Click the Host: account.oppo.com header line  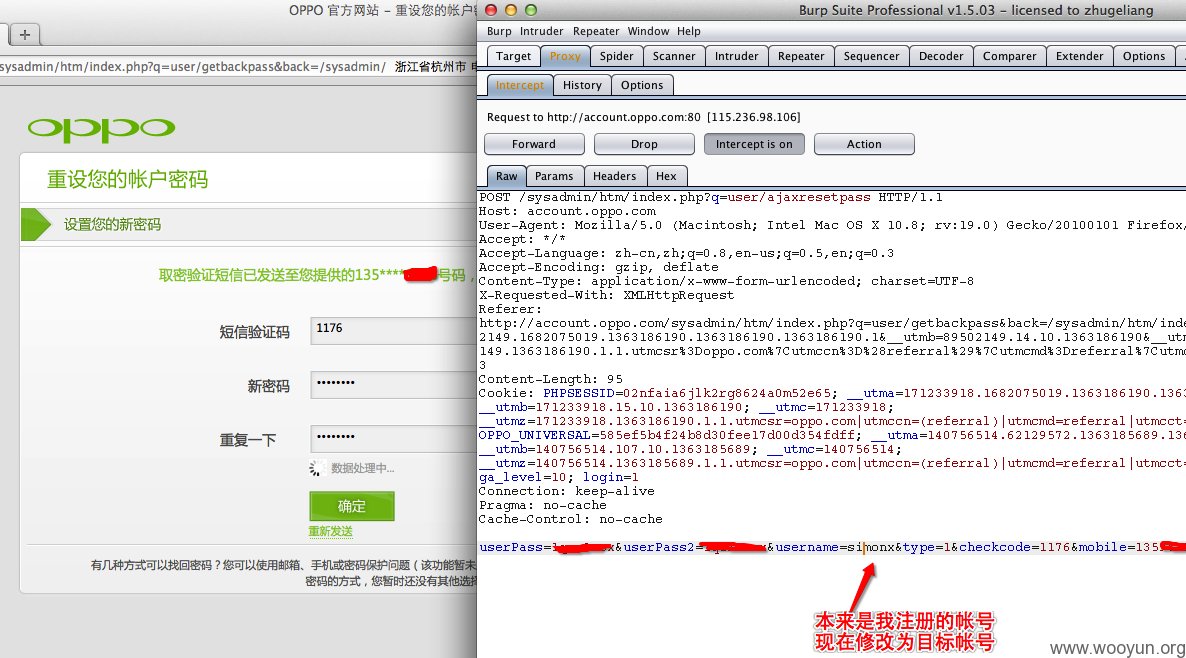click(567, 211)
